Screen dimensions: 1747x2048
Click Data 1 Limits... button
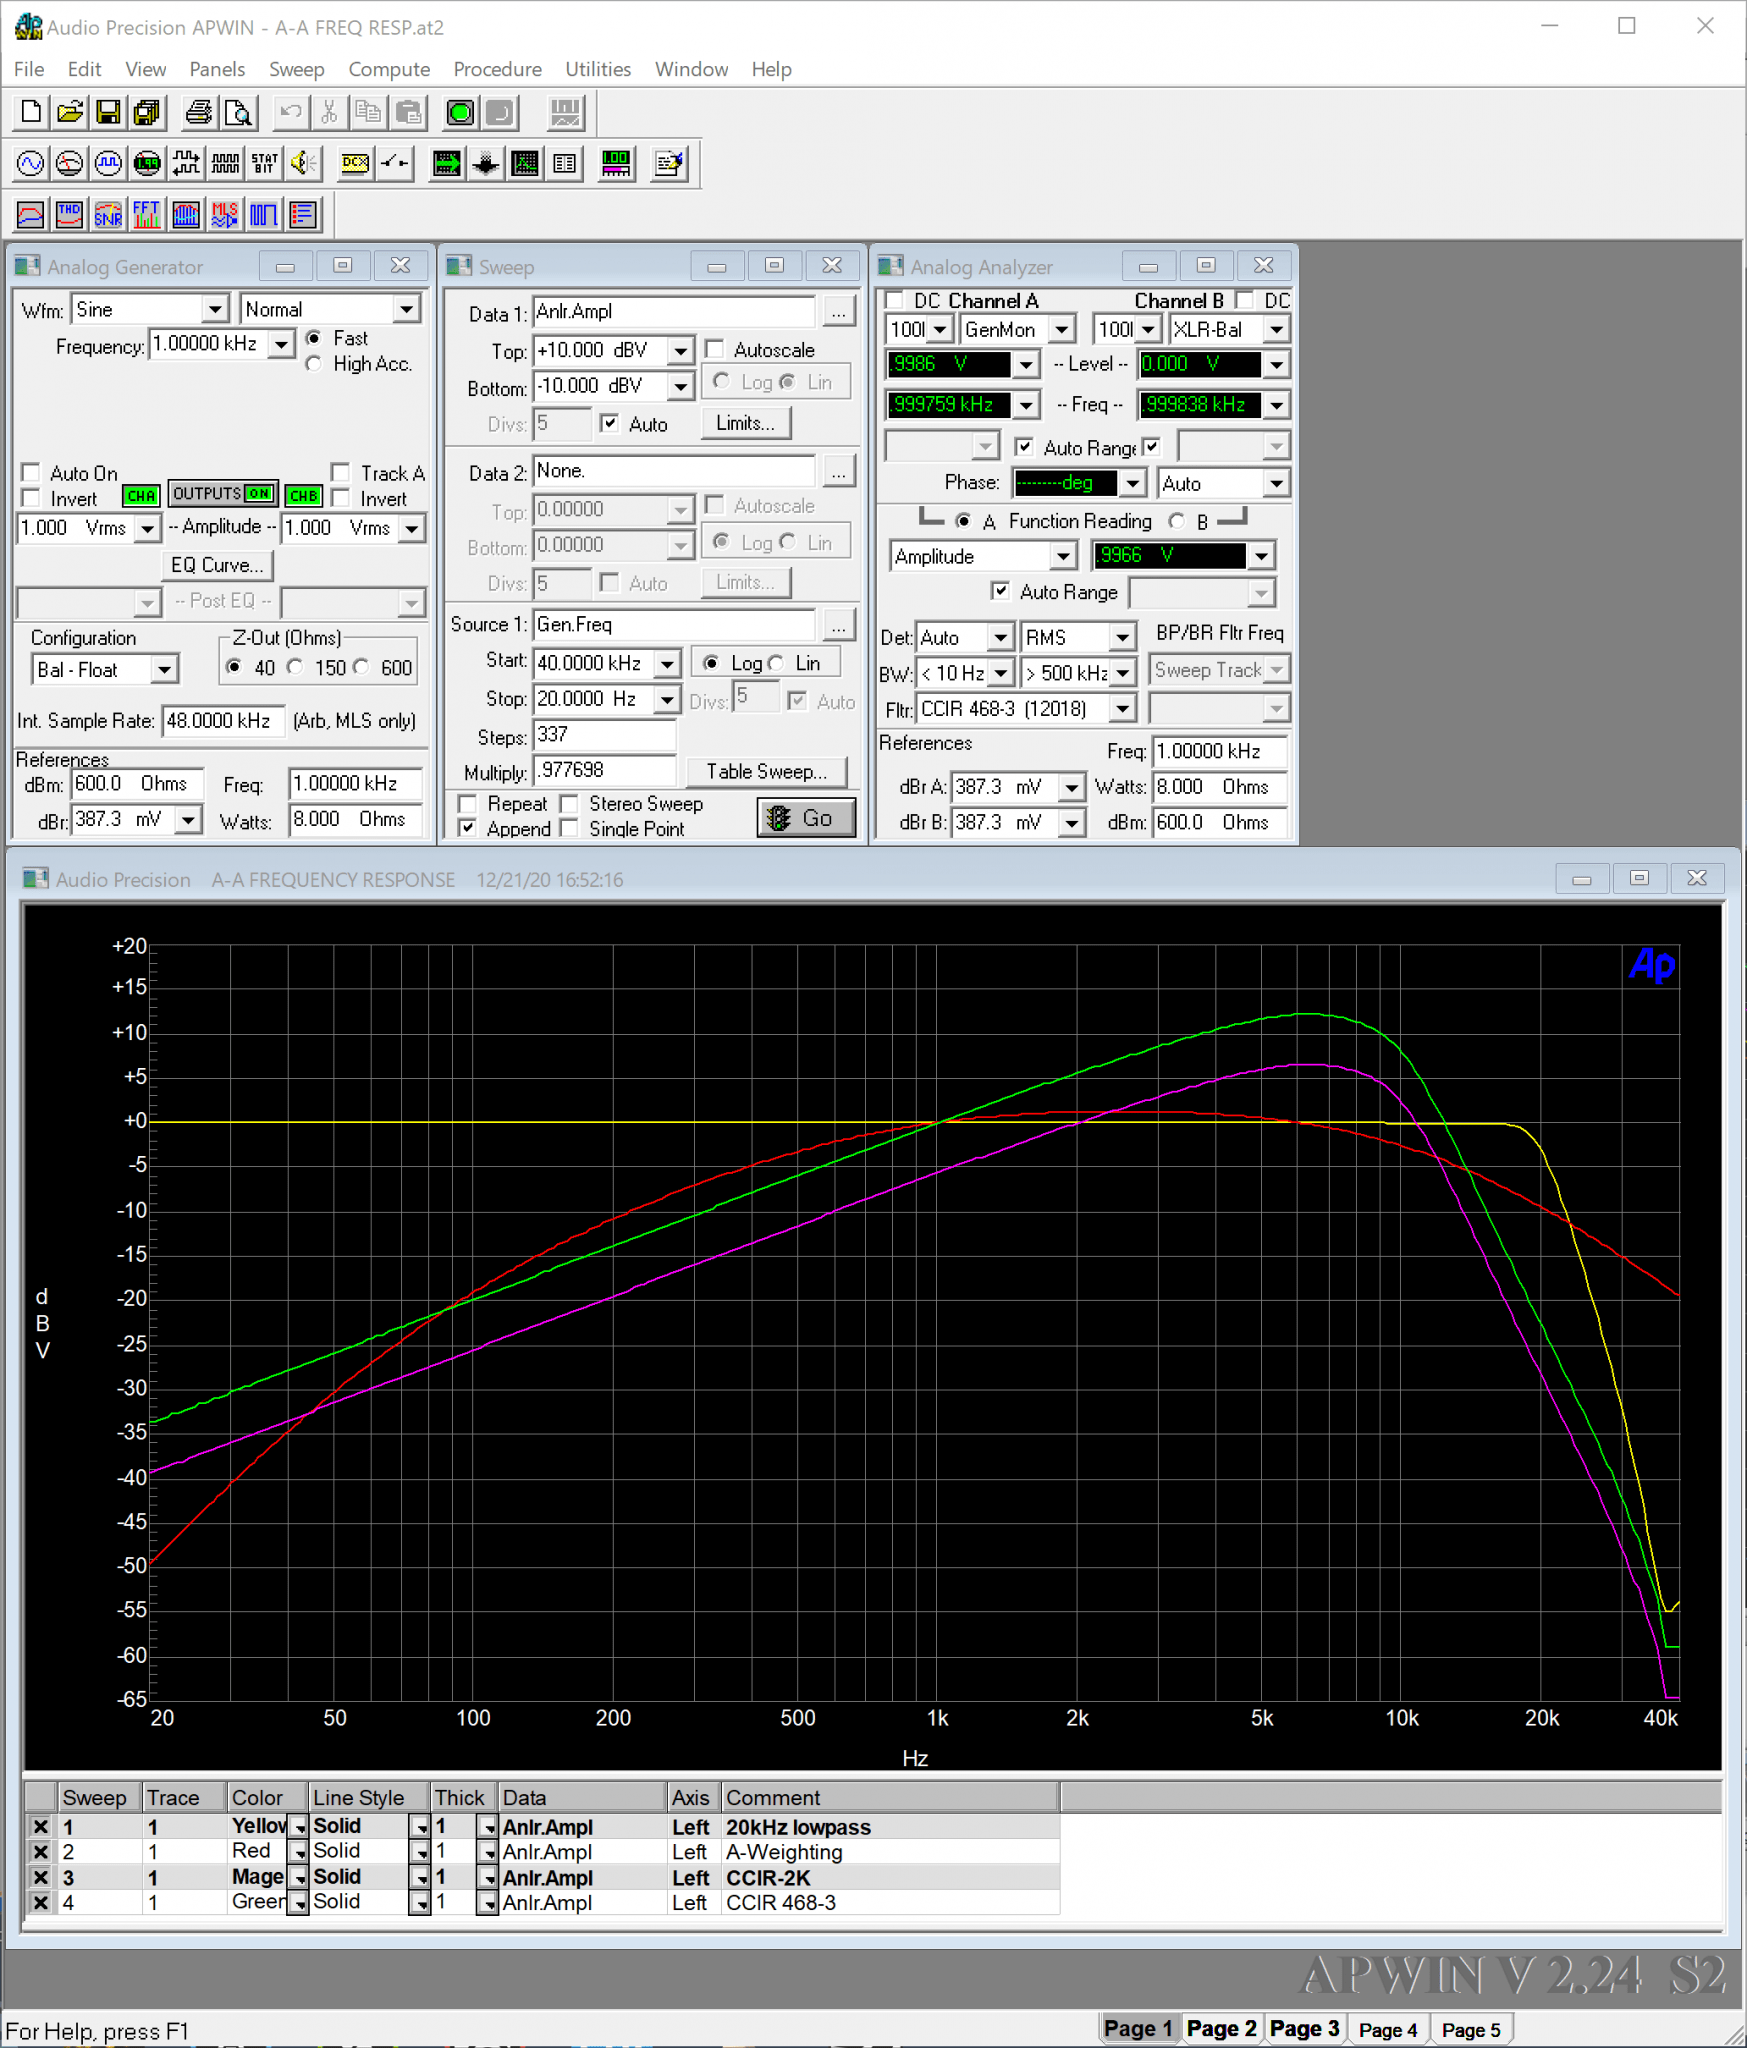click(x=745, y=423)
